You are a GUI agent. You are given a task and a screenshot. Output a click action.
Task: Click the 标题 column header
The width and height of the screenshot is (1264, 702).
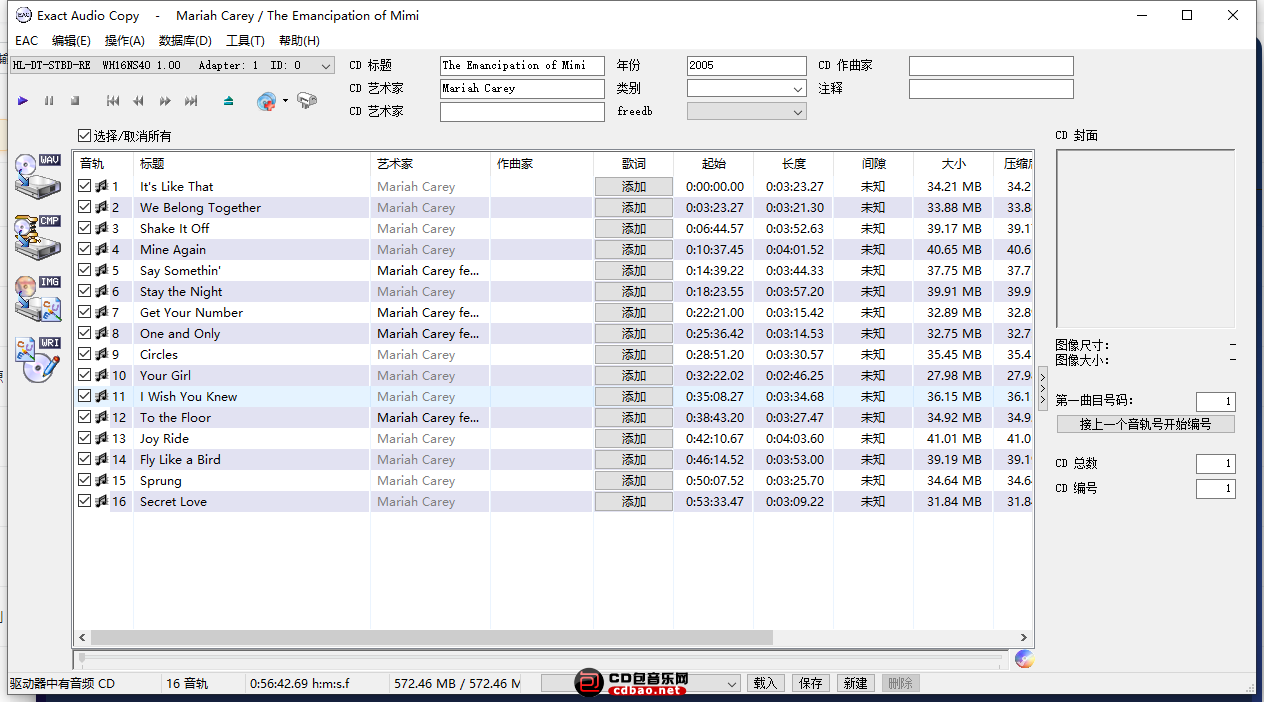point(252,164)
